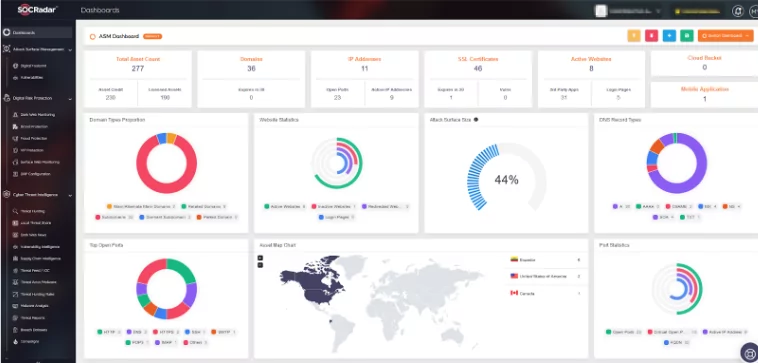This screenshot has width=758, height=363.
Task: Open Threat Actor/Malware in sidebar
Action: coord(34,282)
